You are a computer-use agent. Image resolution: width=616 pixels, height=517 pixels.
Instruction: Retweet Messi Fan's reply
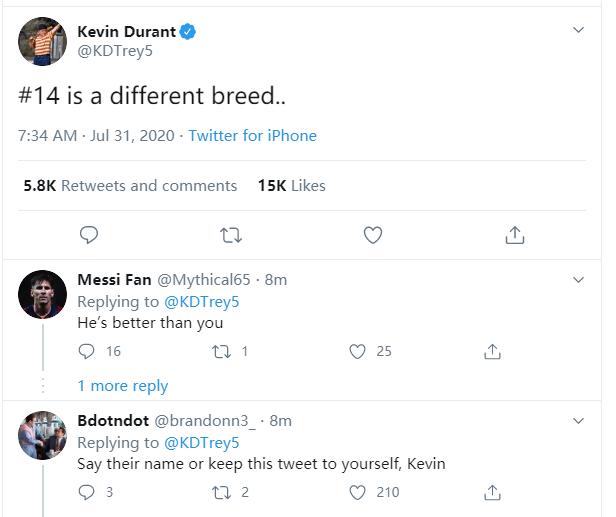tap(222, 351)
